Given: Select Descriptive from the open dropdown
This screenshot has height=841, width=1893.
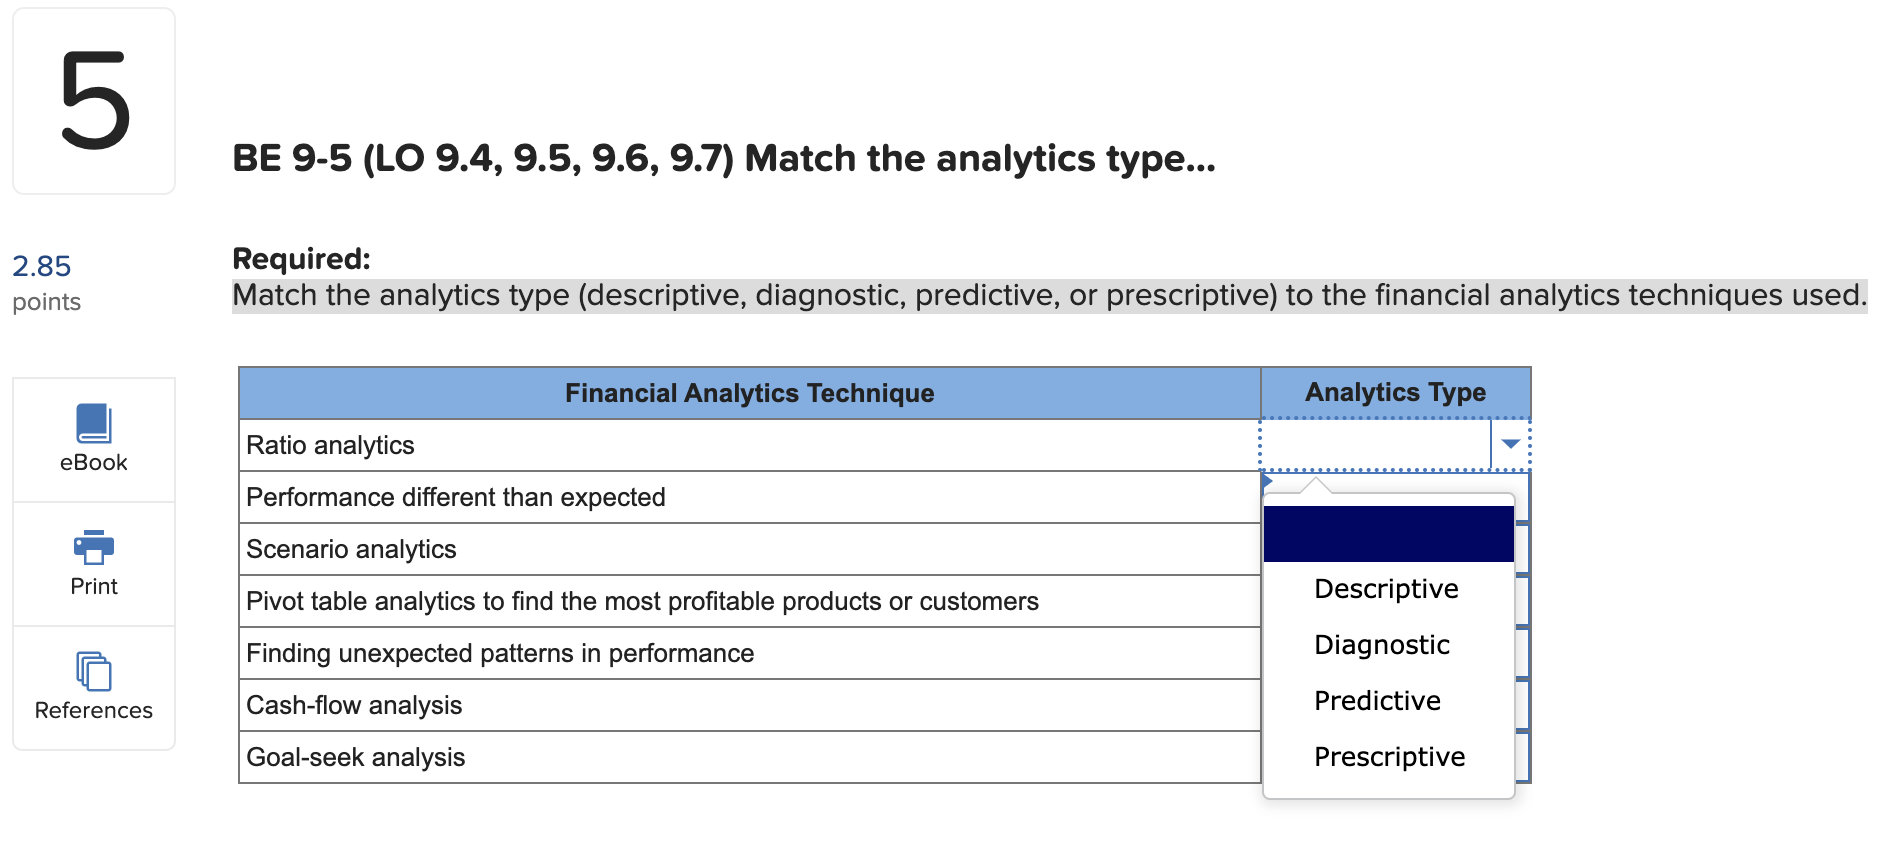Looking at the screenshot, I should (x=1386, y=589).
